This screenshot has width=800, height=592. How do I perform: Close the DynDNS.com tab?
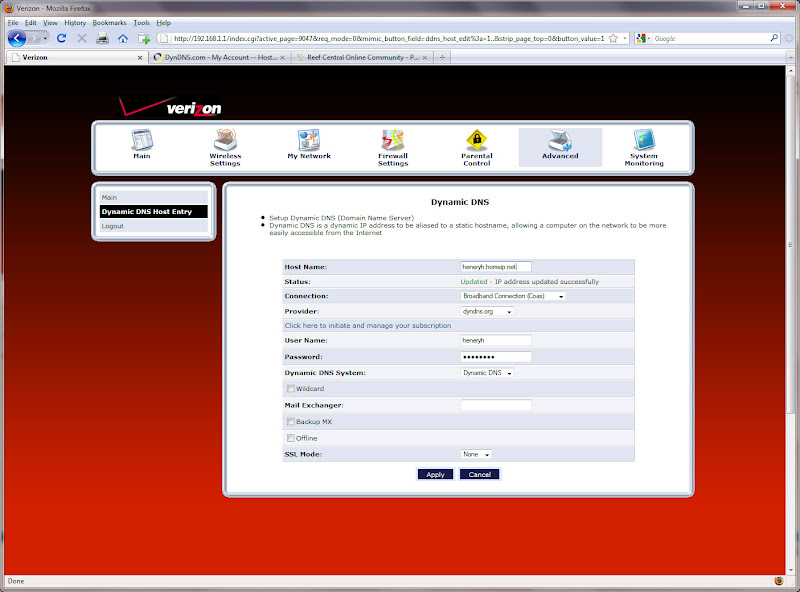pos(282,58)
